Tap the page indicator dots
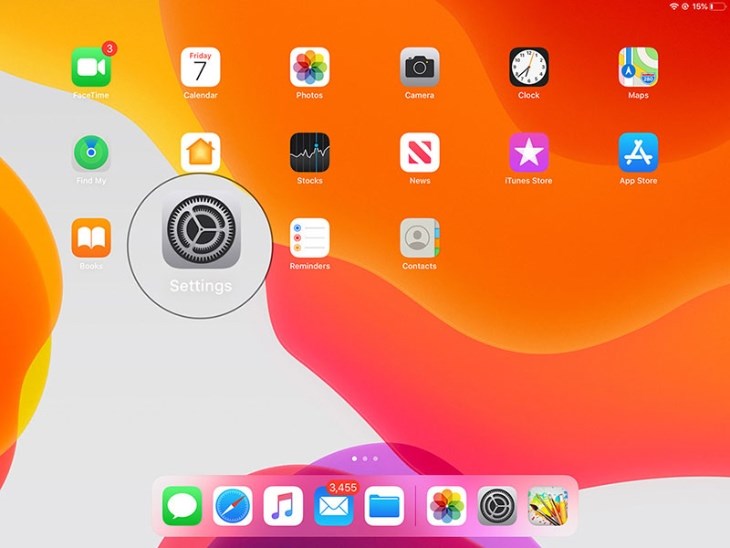 (x=365, y=459)
